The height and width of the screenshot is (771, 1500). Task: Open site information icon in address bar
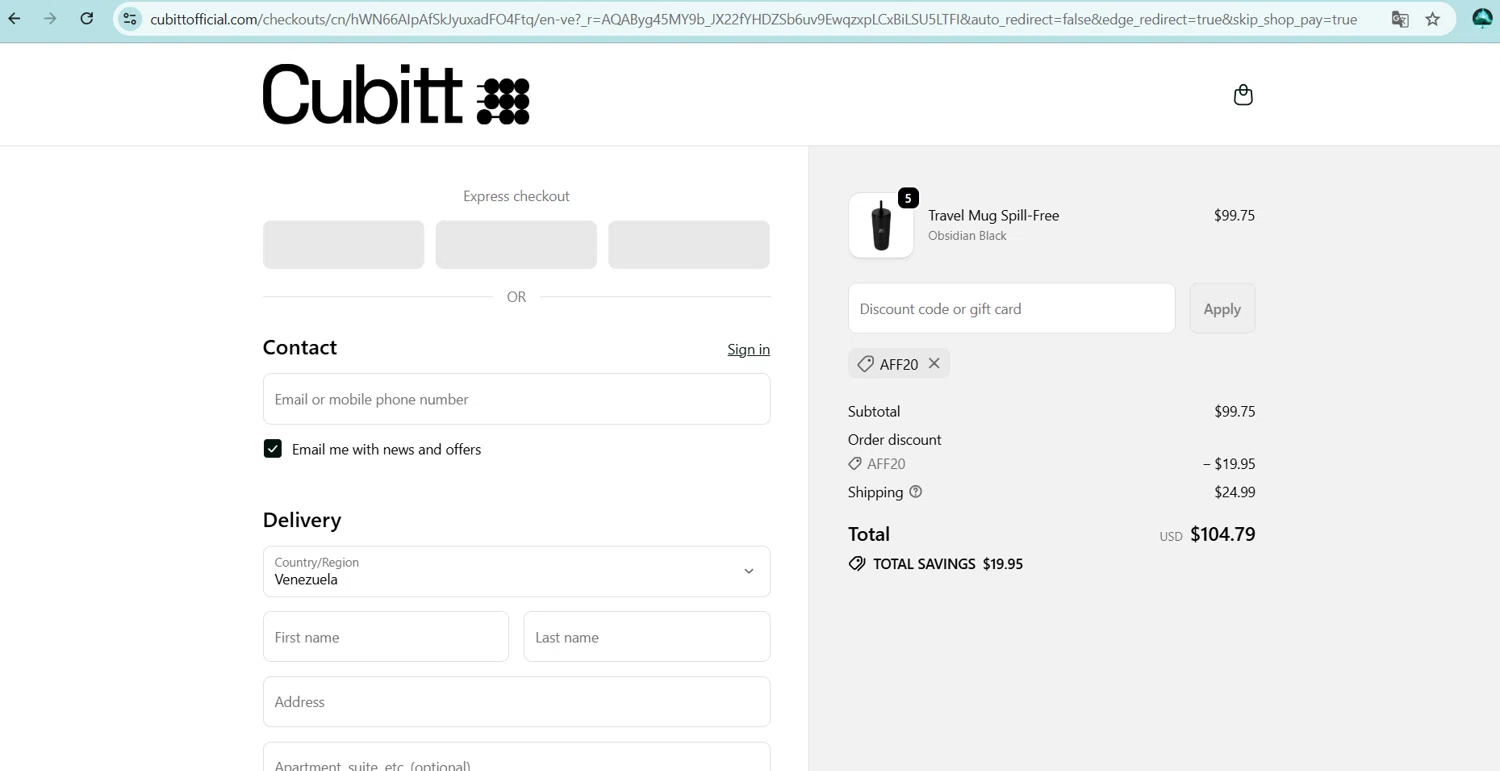point(130,19)
